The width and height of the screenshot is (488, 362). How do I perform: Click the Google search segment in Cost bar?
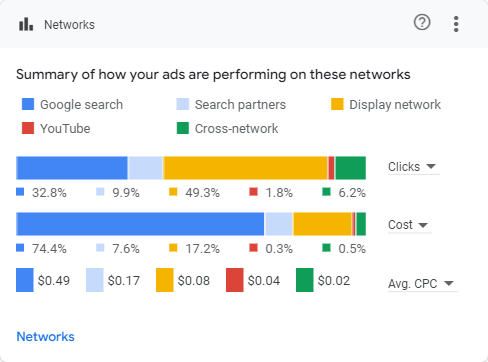point(140,224)
